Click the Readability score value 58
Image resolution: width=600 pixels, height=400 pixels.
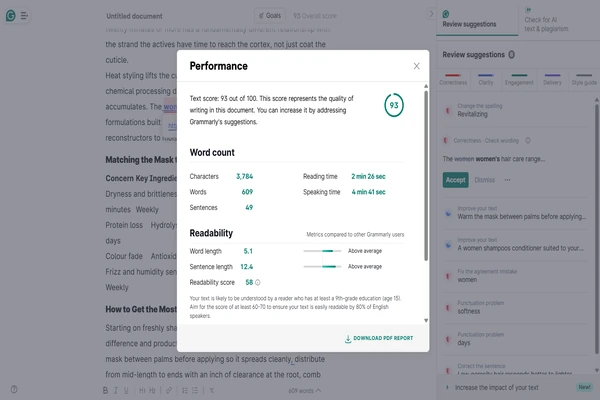249,282
